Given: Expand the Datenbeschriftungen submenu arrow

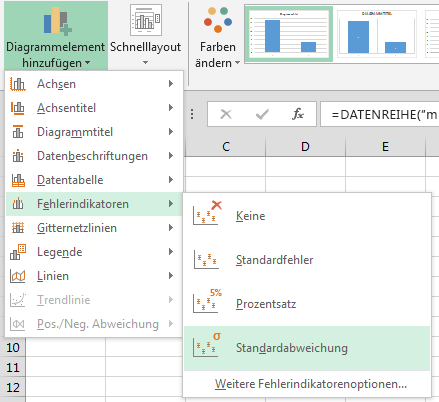Looking at the screenshot, I should click(x=171, y=156).
